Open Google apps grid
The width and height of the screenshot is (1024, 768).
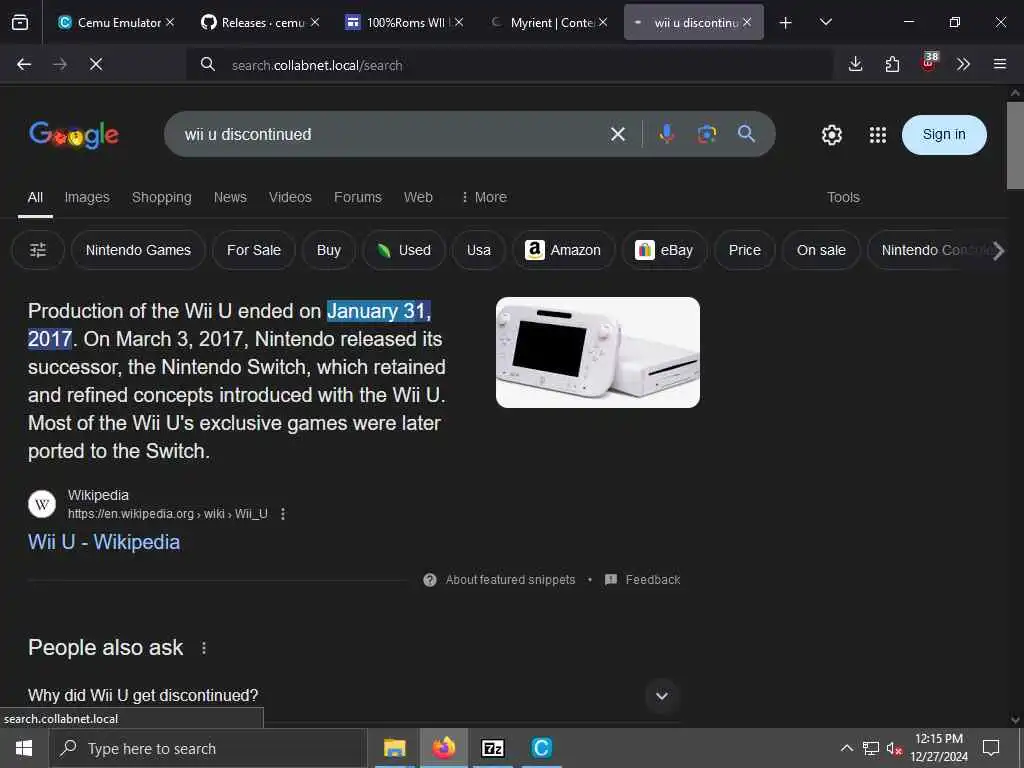coord(878,135)
